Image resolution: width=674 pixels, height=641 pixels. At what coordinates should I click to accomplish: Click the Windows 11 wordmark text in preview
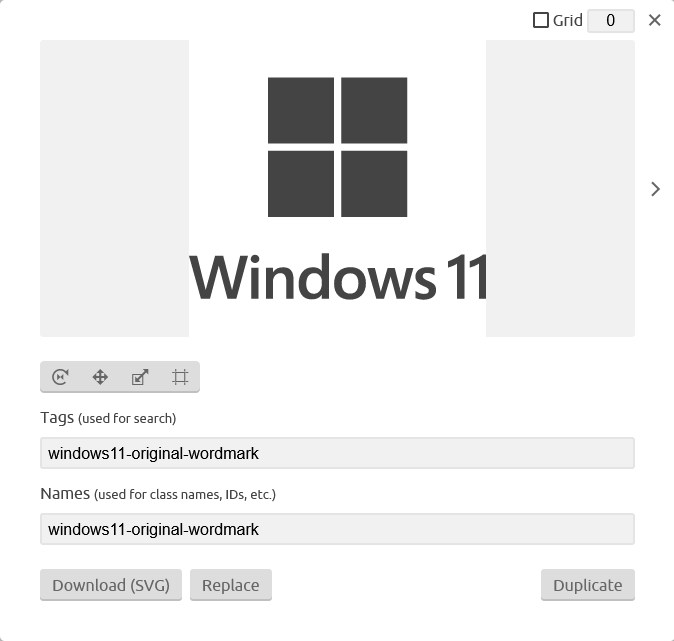pos(339,277)
